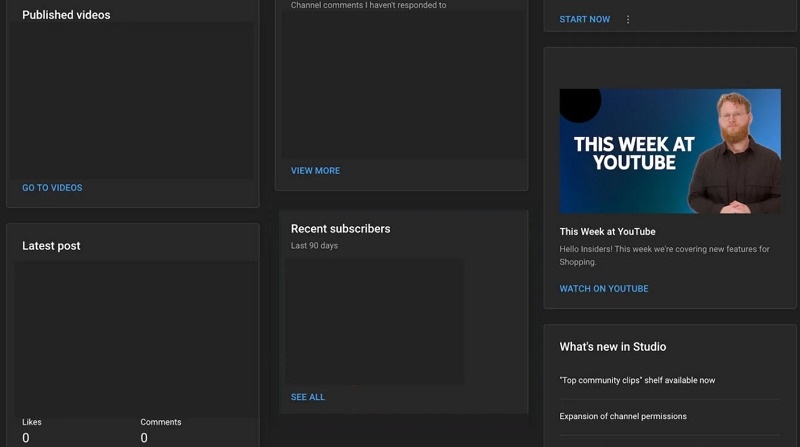Click the "Hello Insiders!" description text

click(x=664, y=255)
